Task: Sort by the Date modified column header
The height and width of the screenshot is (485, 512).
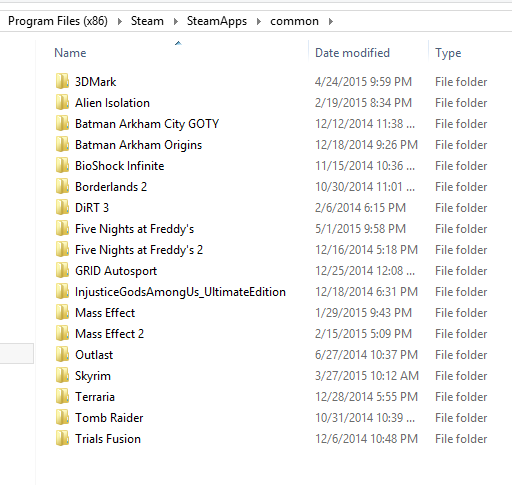Action: click(x=352, y=53)
